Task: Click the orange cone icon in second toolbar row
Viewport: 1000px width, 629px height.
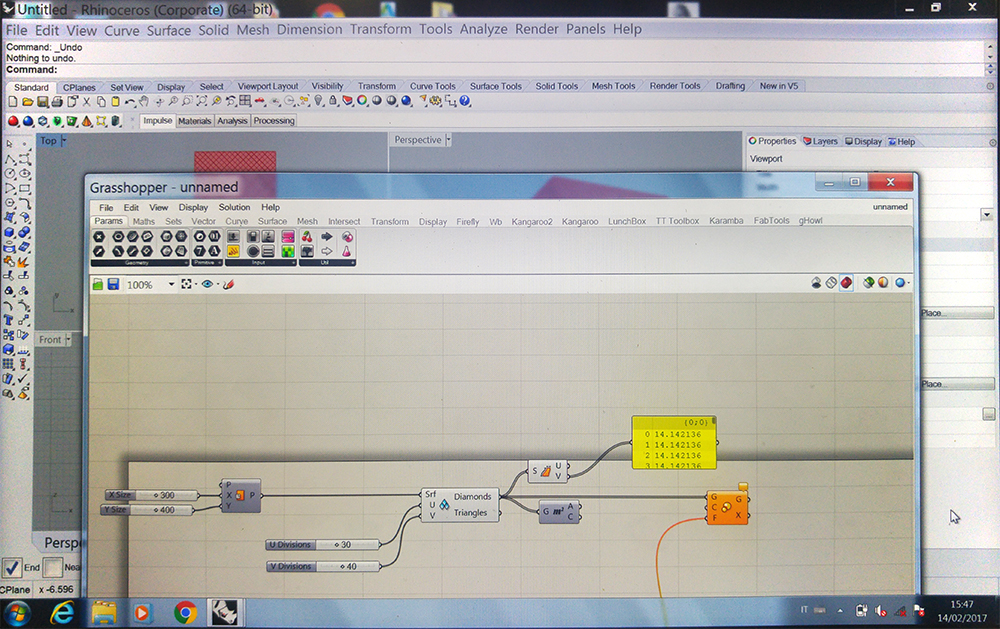Action: click(x=87, y=121)
